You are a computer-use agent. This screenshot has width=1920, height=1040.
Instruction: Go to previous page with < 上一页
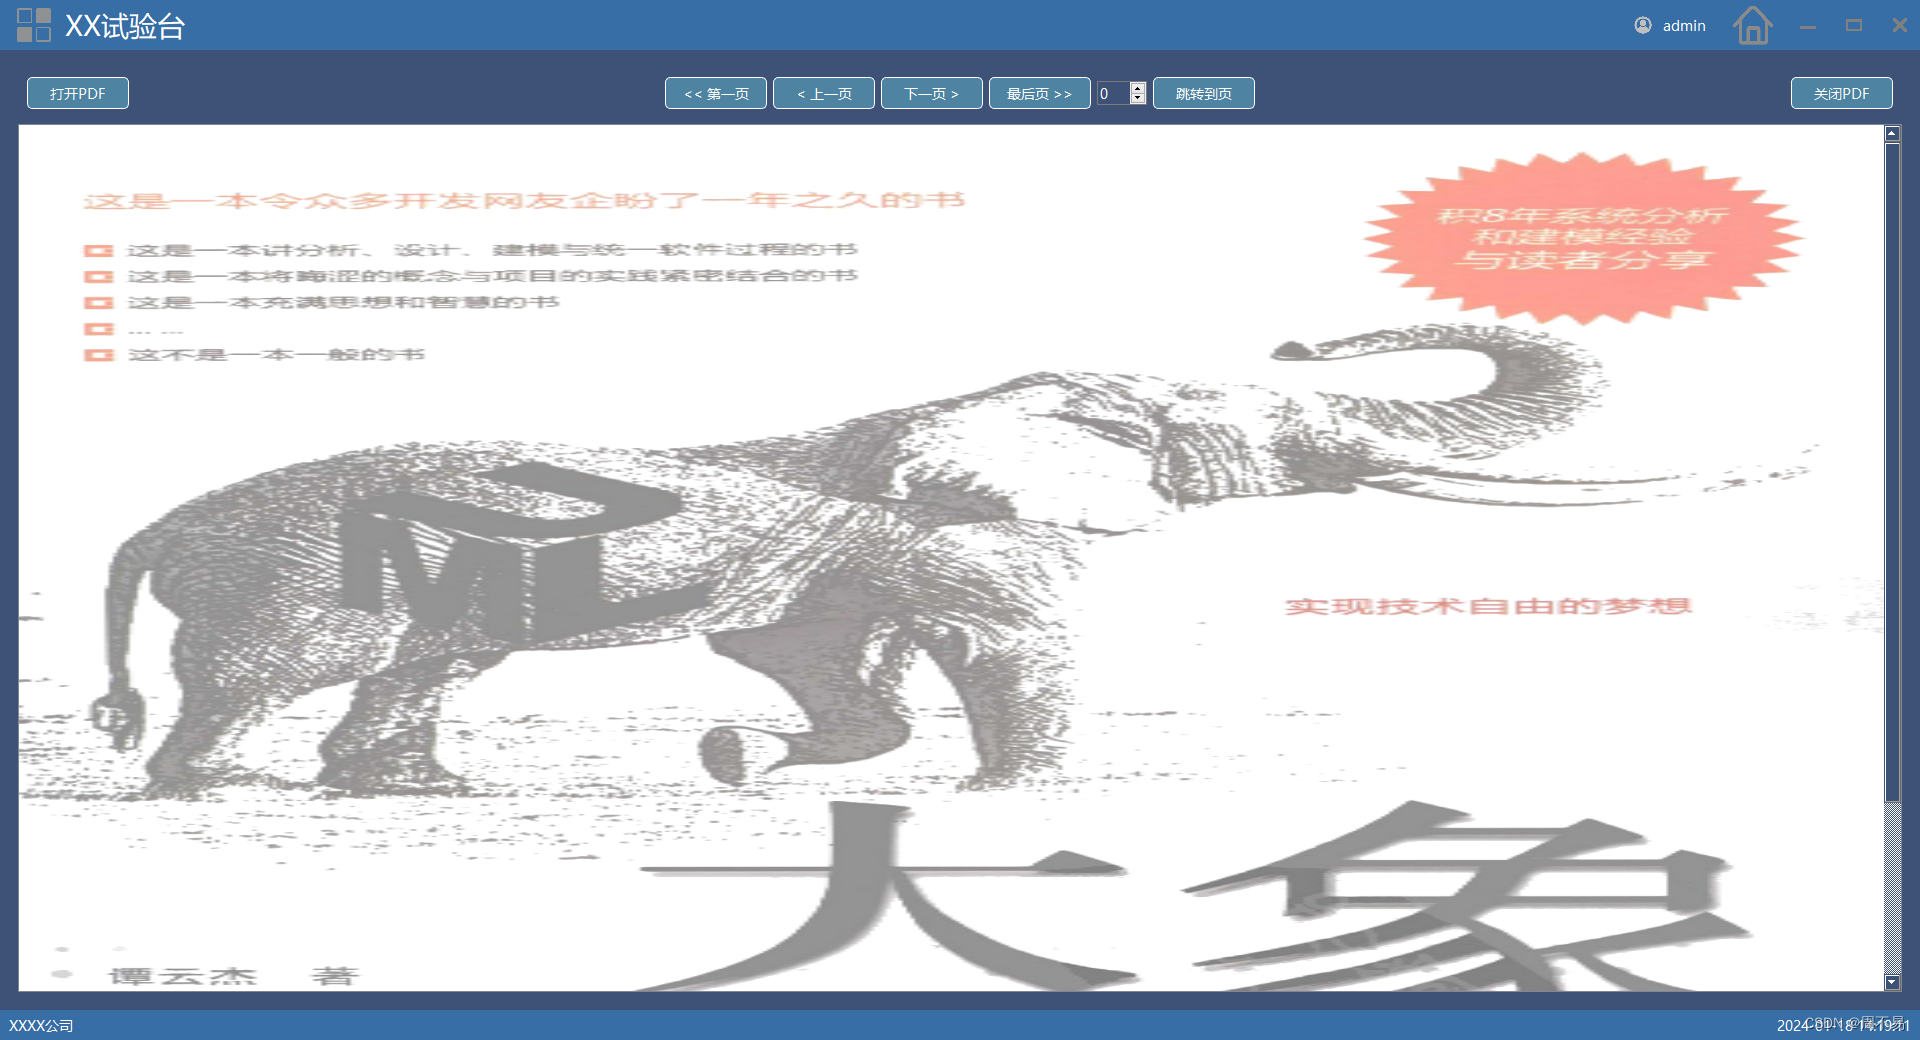824,93
